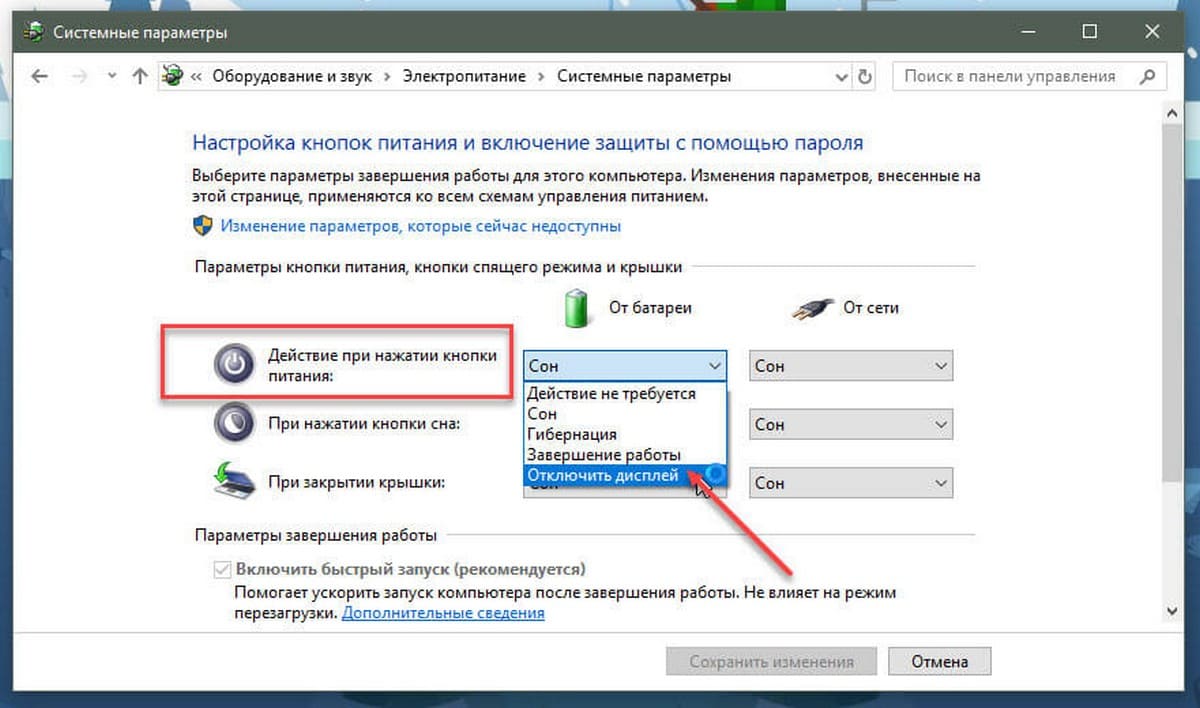The height and width of the screenshot is (708, 1200).
Task: Open «Дополнительные сведения» link
Action: 443,613
